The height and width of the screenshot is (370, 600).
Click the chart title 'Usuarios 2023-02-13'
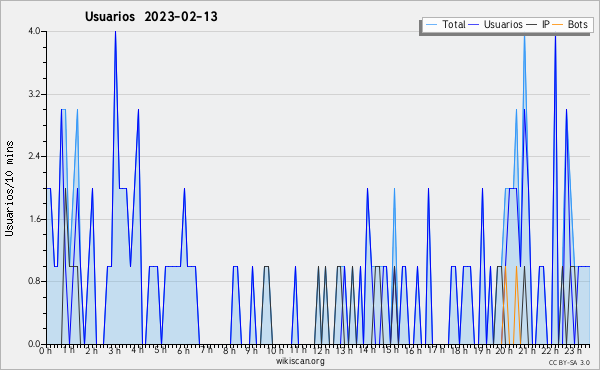tap(151, 16)
